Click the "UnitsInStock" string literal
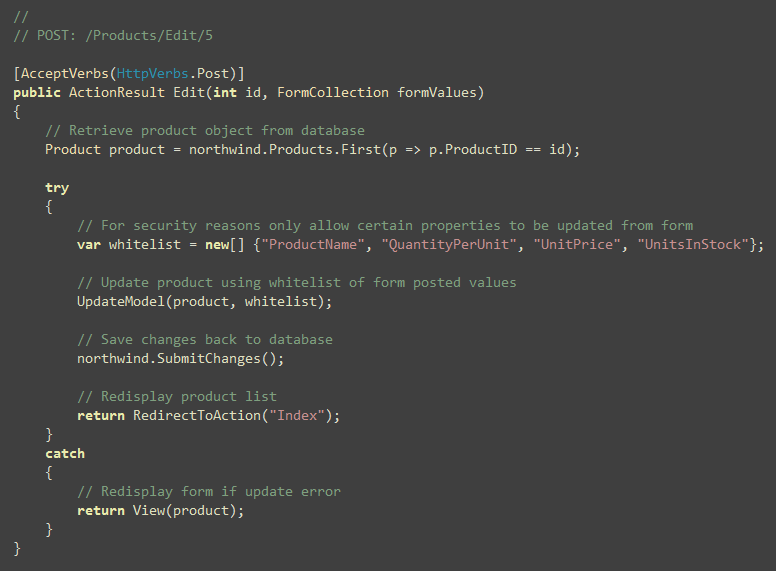The height and width of the screenshot is (571, 776). (693, 244)
